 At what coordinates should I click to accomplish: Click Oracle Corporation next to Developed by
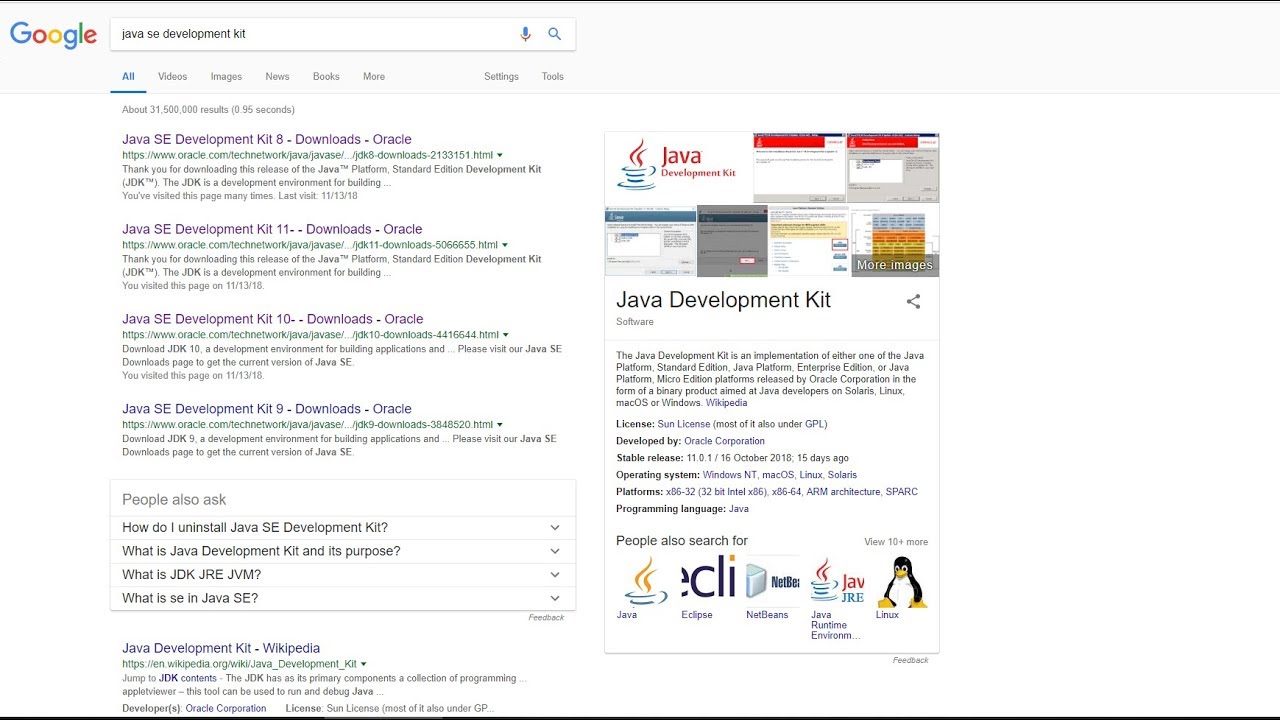pyautogui.click(x=724, y=441)
